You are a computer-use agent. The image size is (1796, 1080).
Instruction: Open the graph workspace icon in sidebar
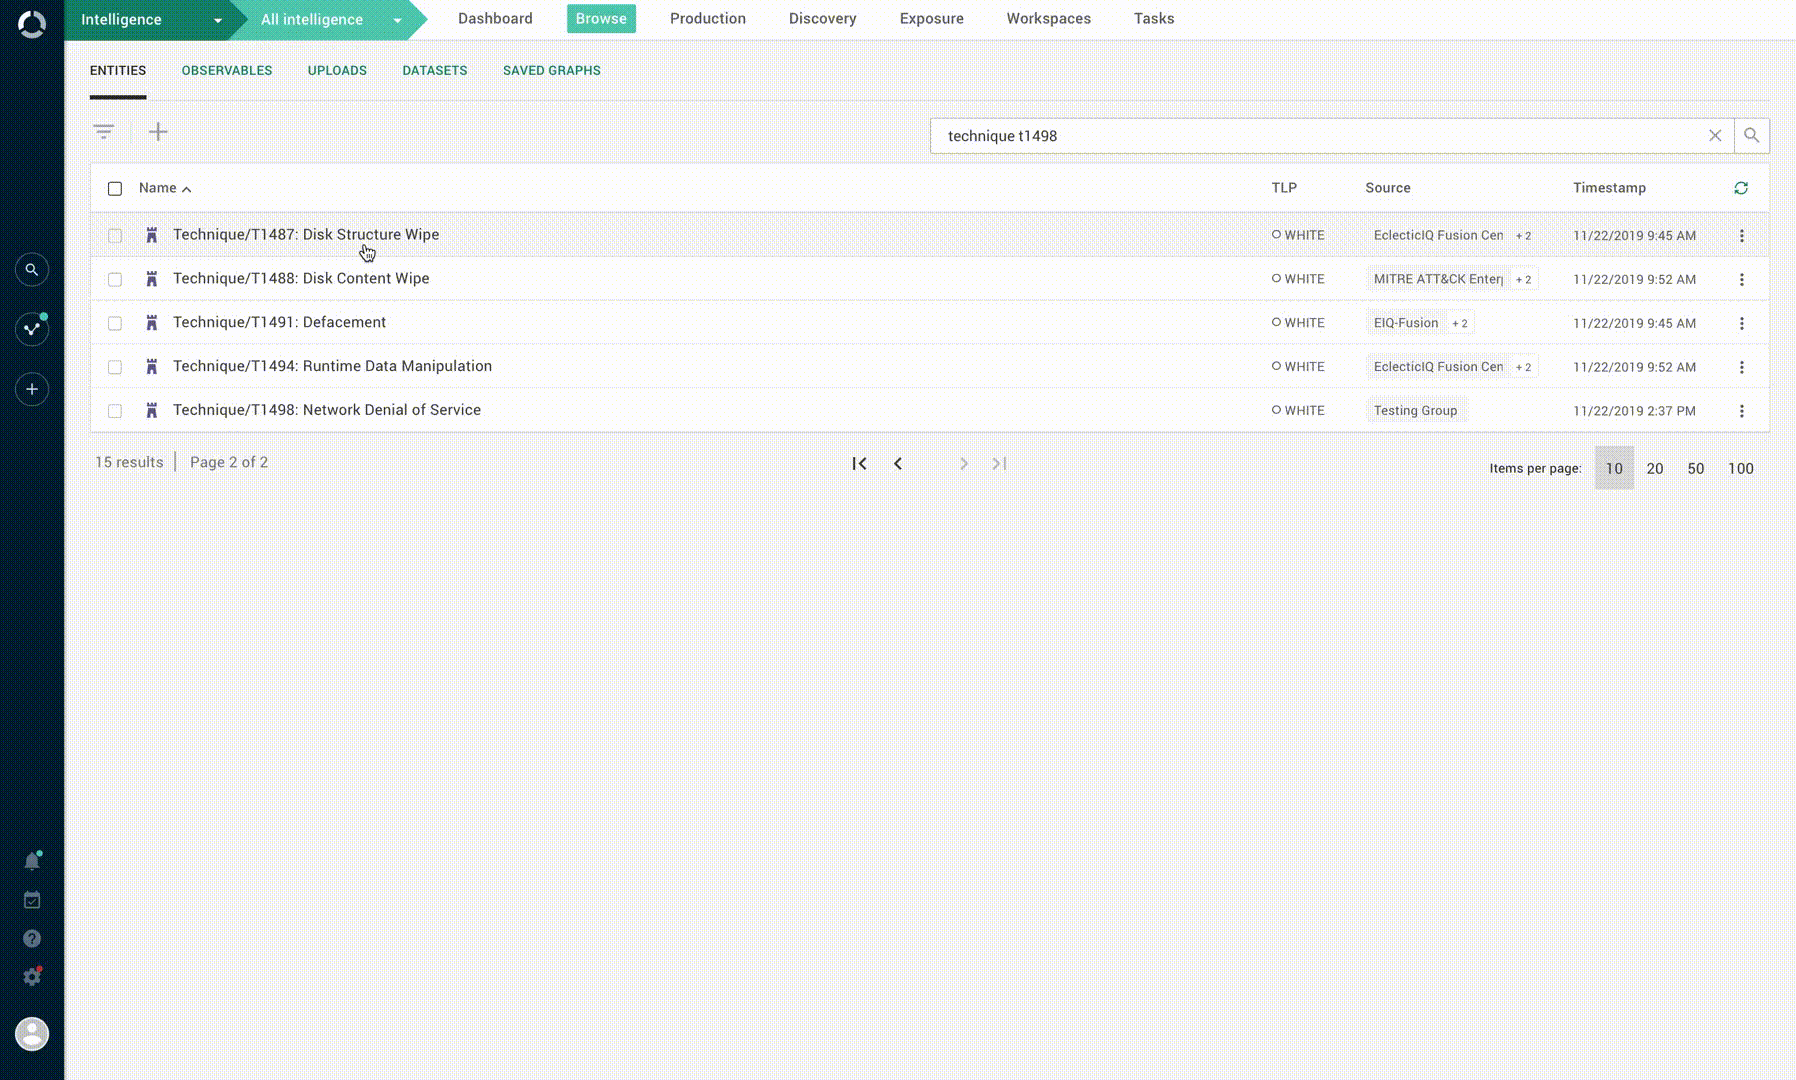(x=31, y=328)
